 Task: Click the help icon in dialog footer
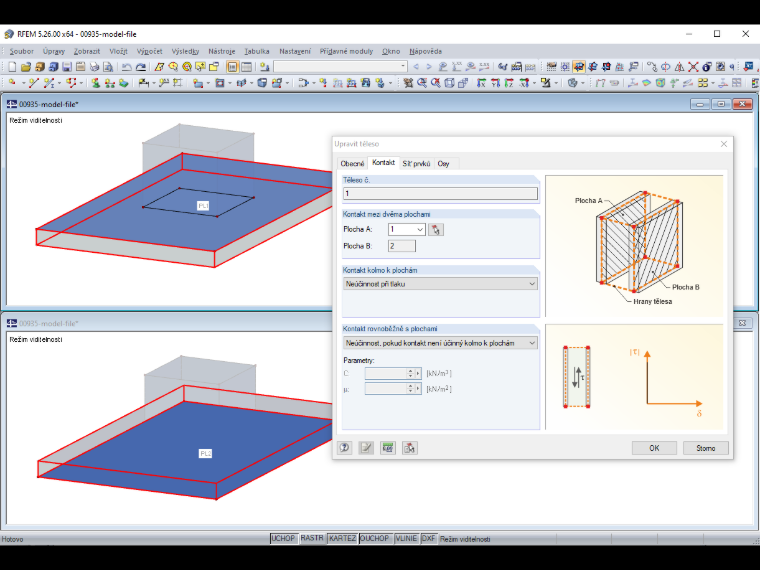coord(345,448)
